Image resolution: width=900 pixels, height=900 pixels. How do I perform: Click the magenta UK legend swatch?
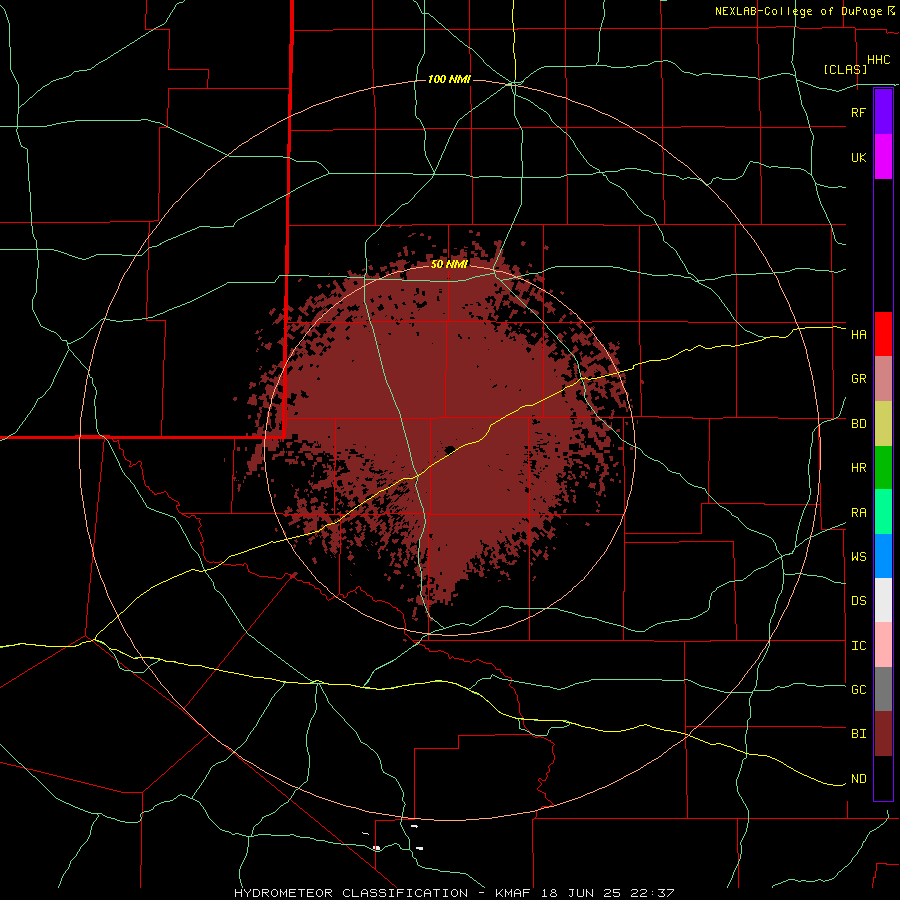click(x=883, y=157)
